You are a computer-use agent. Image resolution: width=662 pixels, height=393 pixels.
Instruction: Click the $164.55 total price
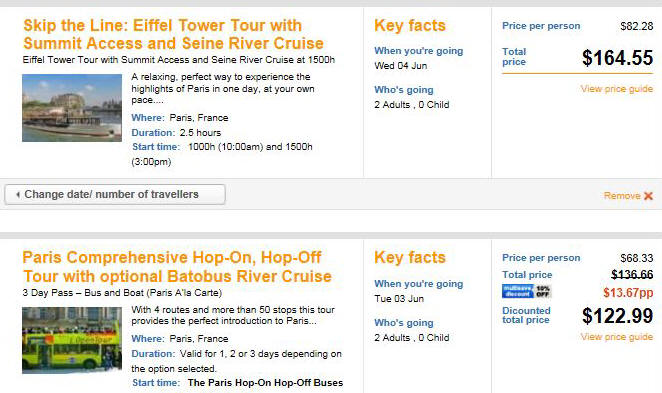(617, 58)
